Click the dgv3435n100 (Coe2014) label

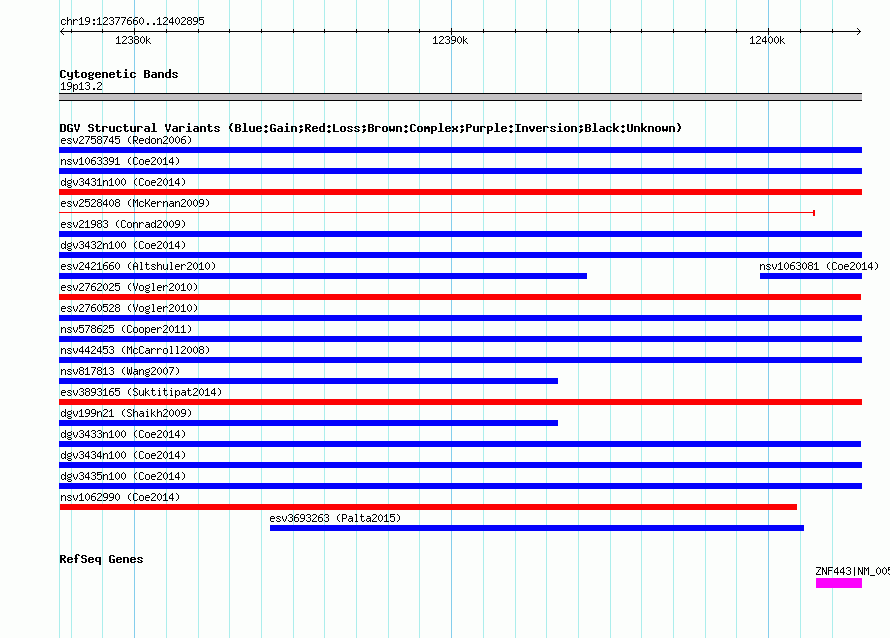[x=123, y=476]
